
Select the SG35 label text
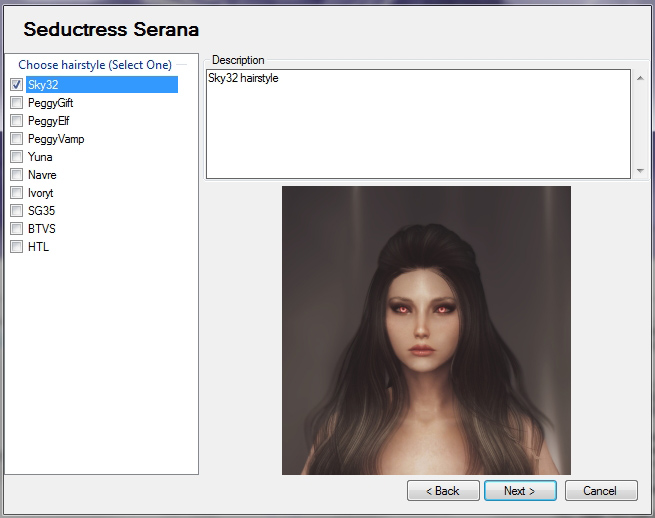pyautogui.click(x=41, y=211)
